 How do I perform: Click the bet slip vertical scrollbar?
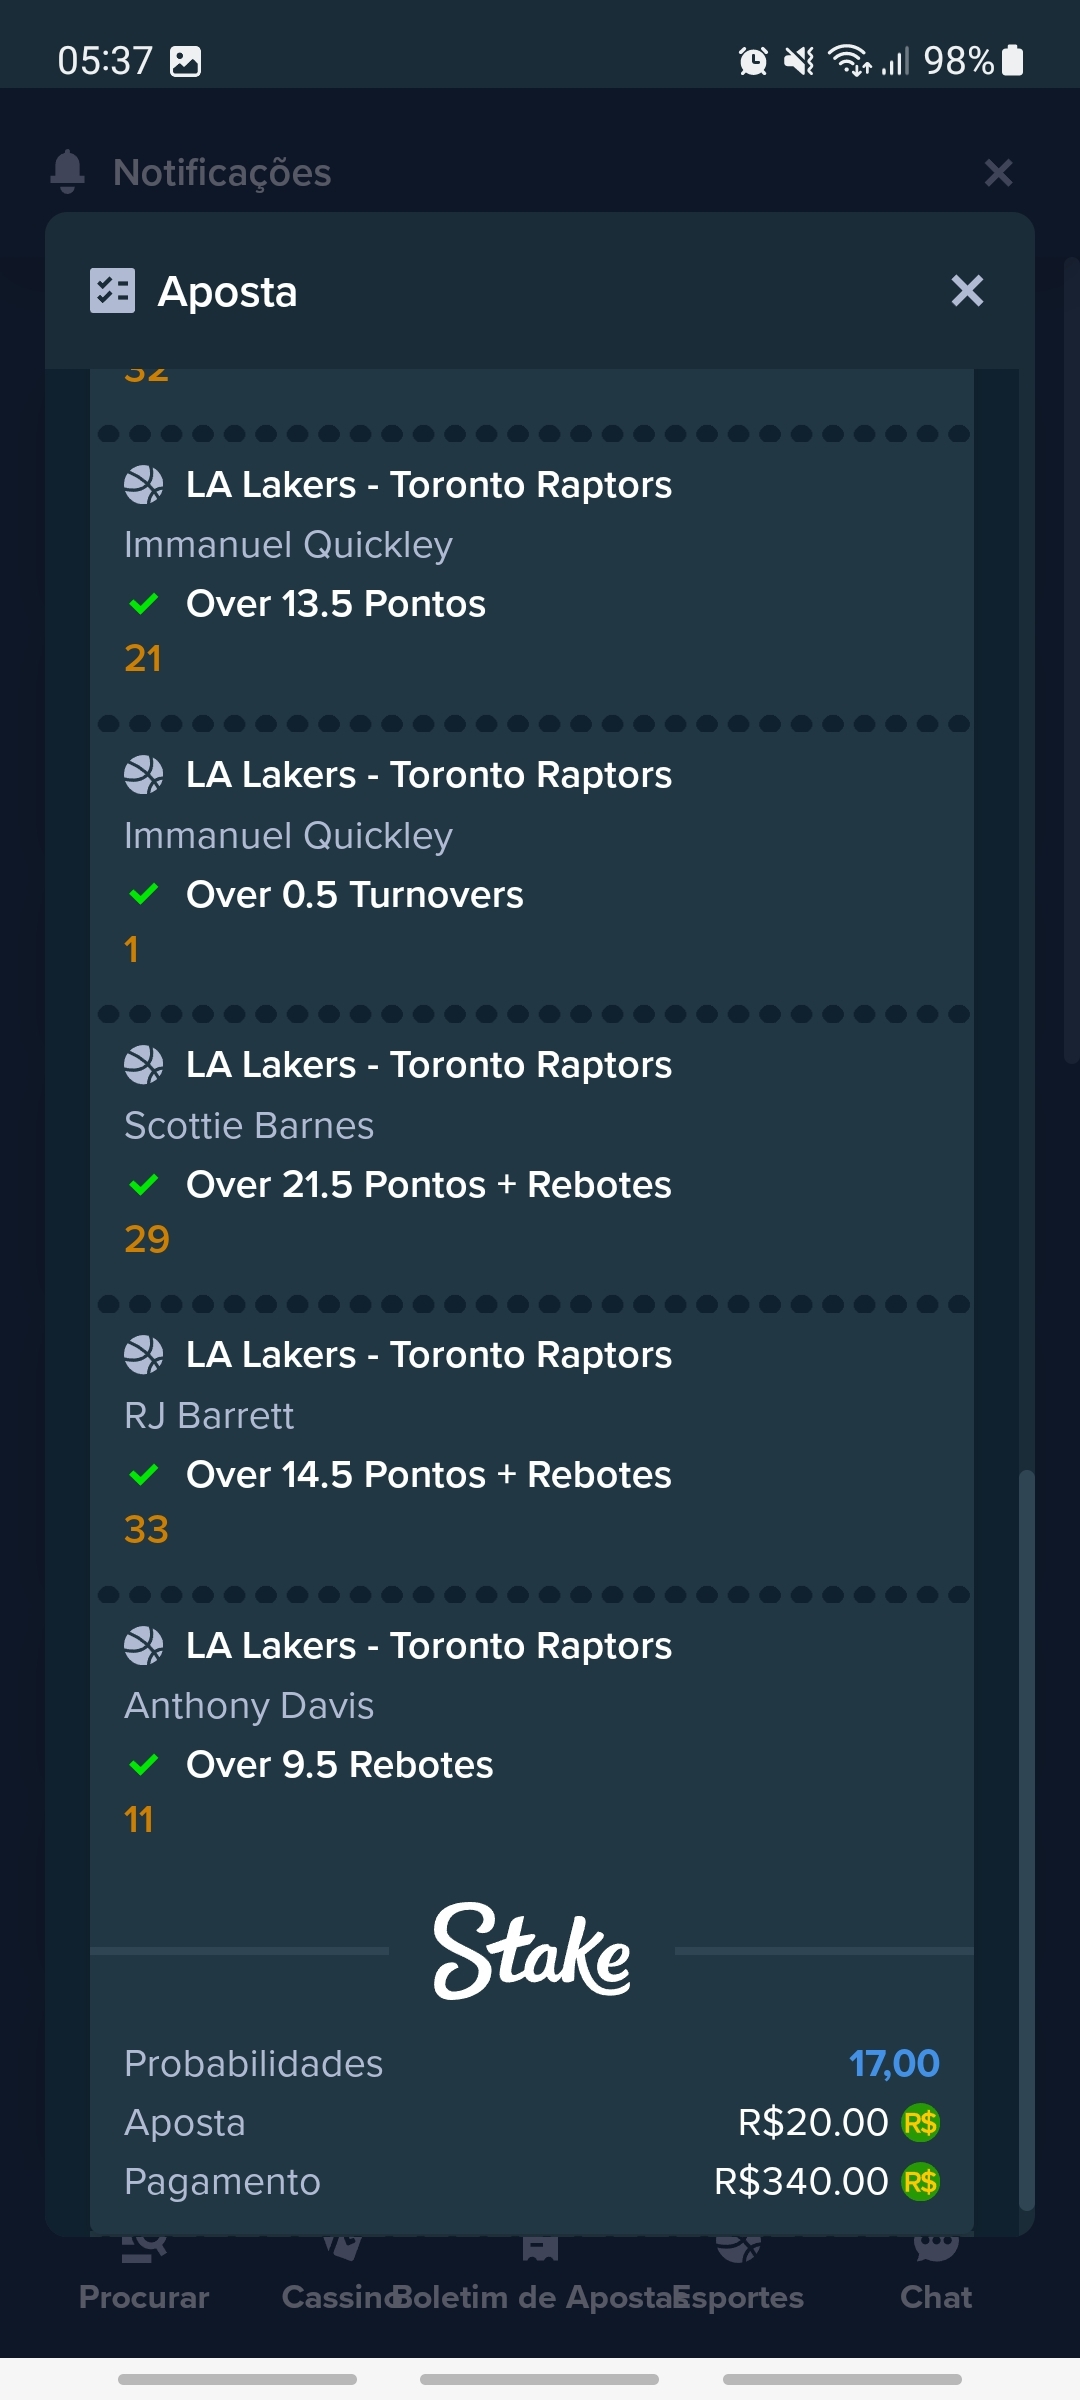(1026, 1840)
